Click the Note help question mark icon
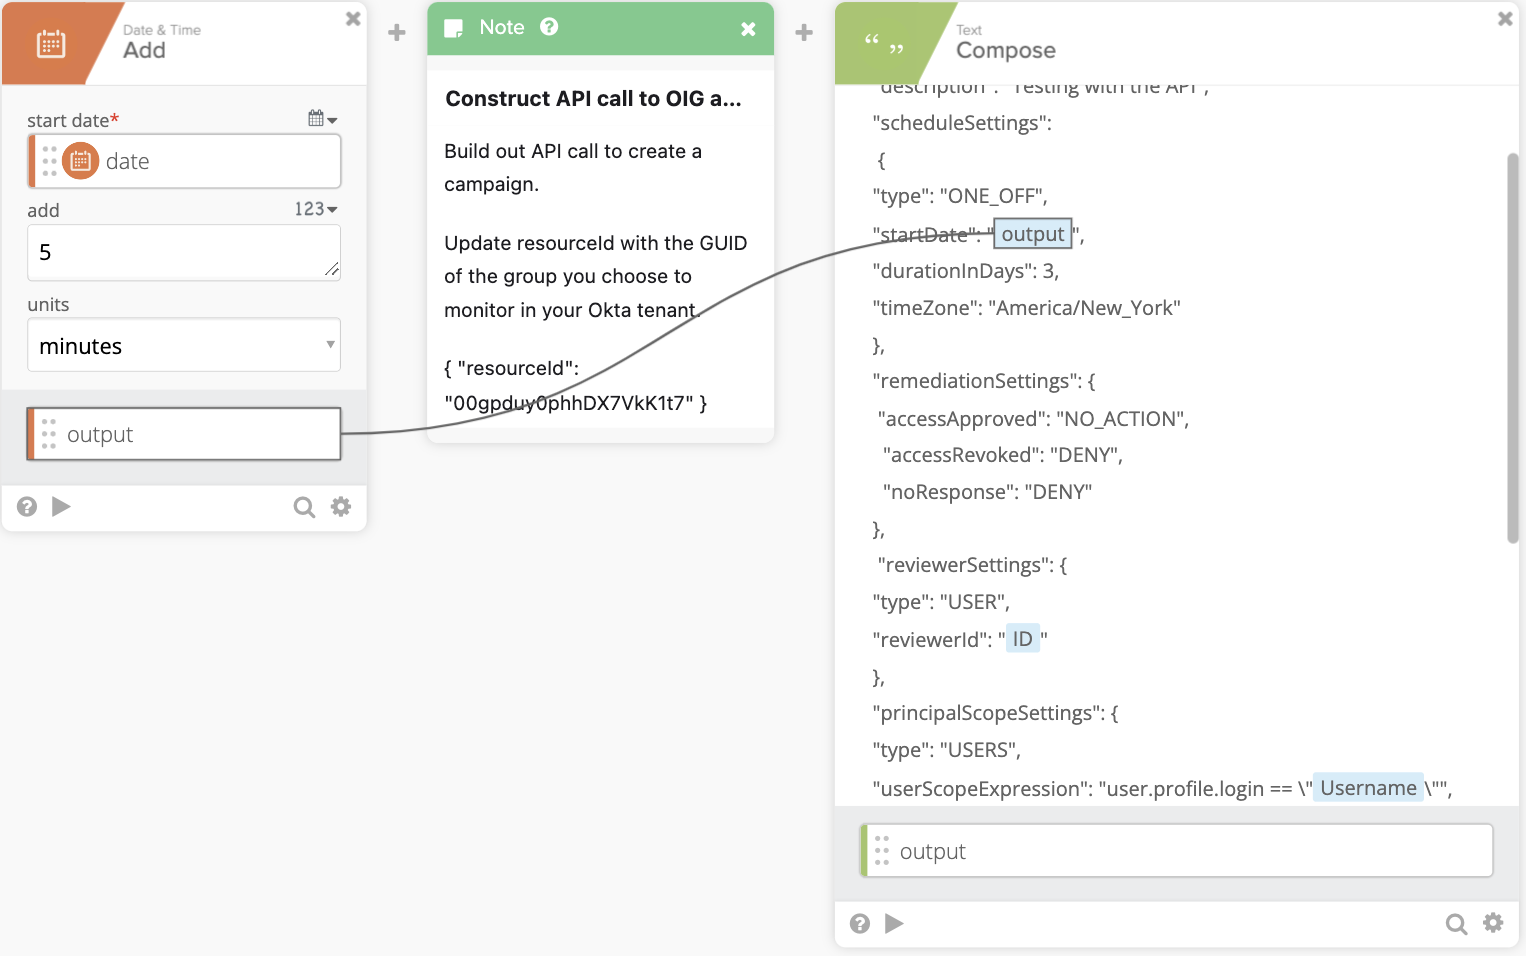1526x956 pixels. coord(549,27)
